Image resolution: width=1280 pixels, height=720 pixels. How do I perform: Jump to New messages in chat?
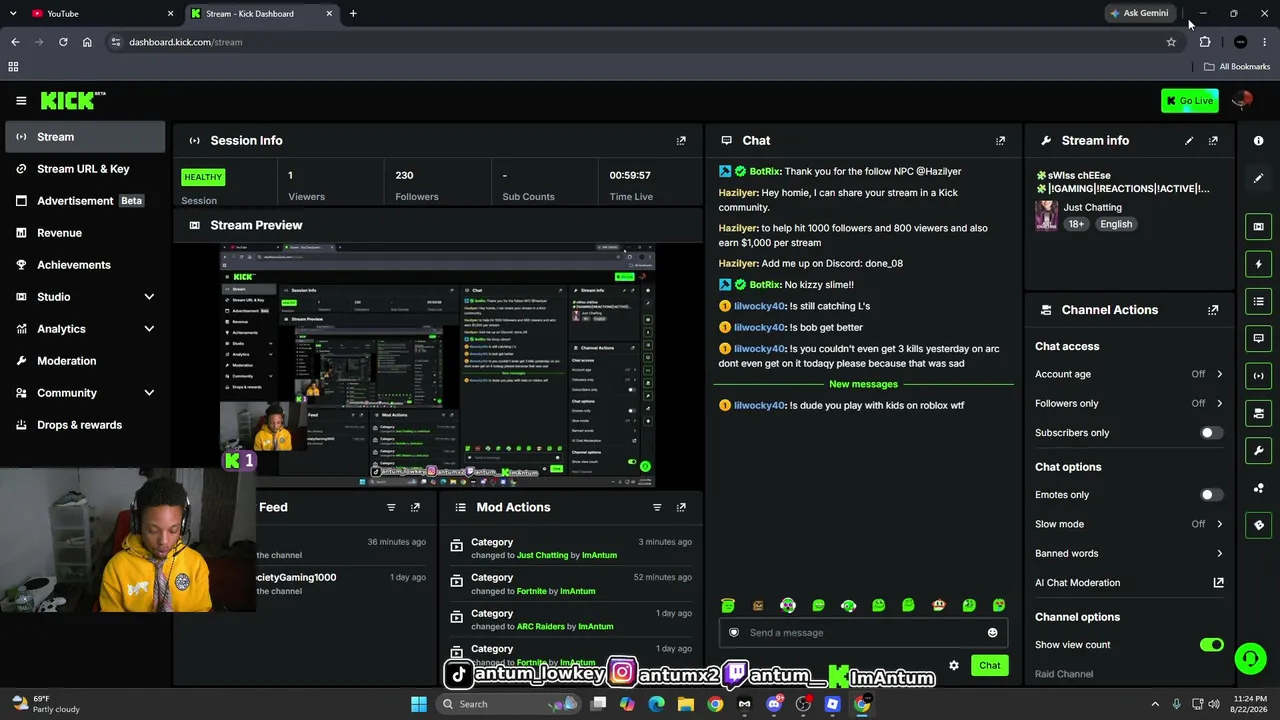[x=863, y=384]
